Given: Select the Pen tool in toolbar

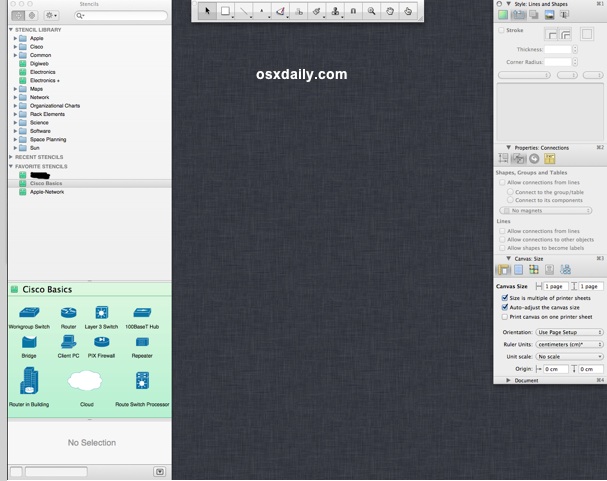Looking at the screenshot, I should pos(280,11).
